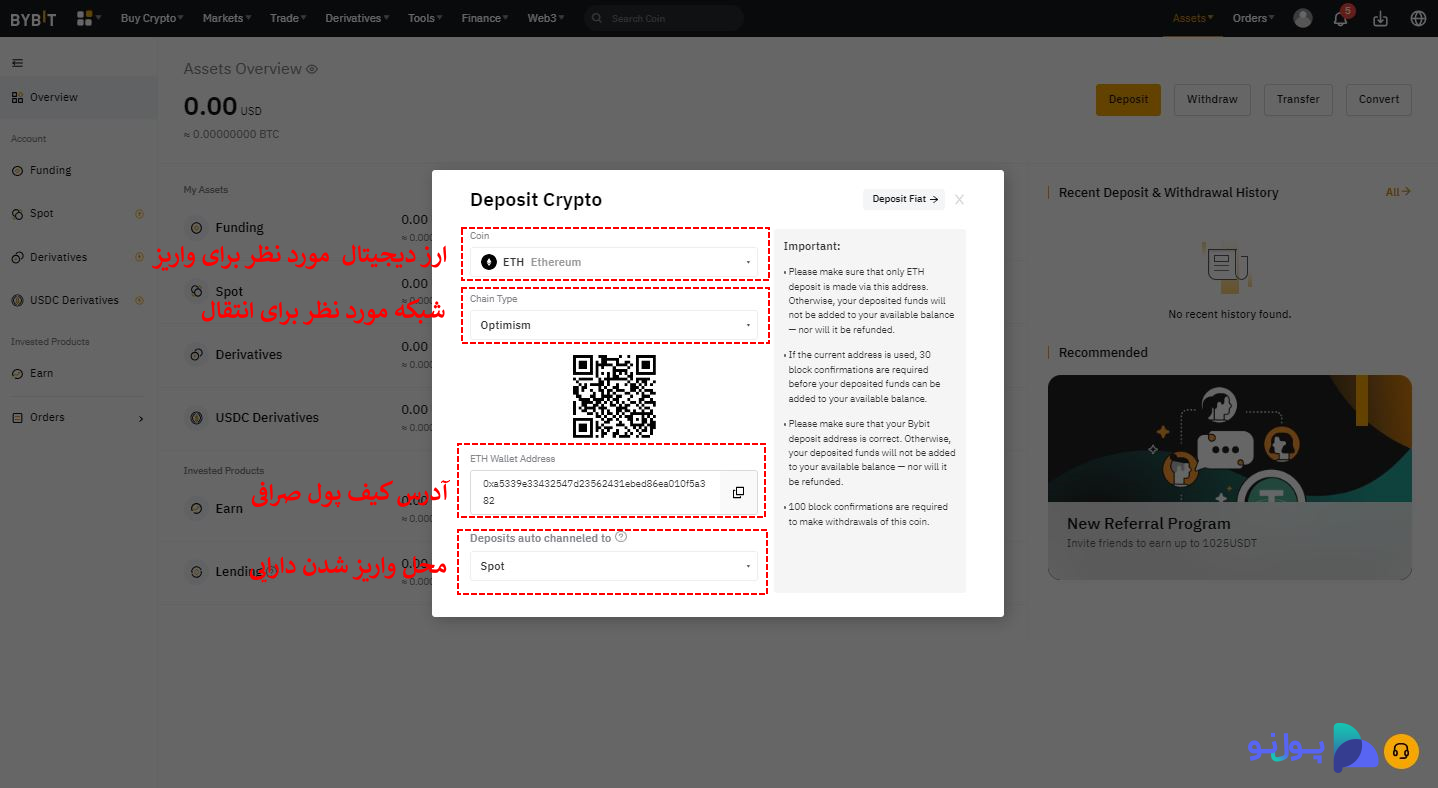The width and height of the screenshot is (1438, 788).
Task: Click the download app icon
Action: click(1380, 18)
